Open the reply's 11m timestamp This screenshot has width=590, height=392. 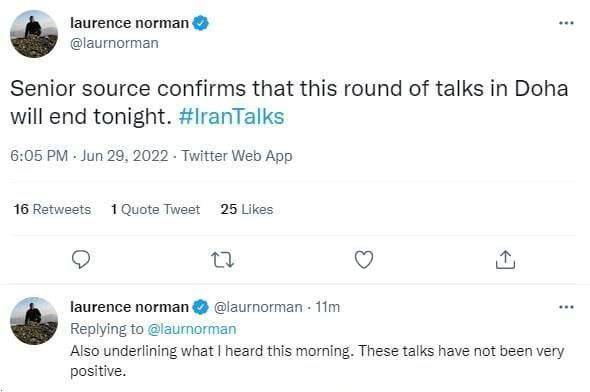[328, 307]
